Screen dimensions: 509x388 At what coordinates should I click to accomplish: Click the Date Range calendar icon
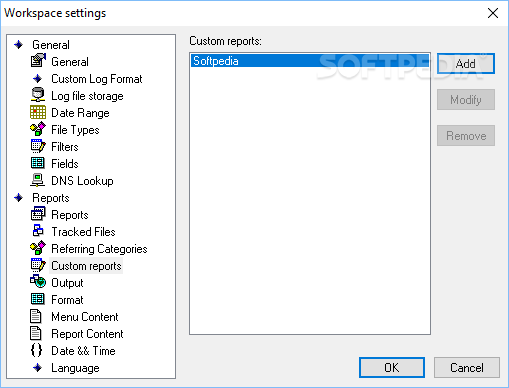[38, 112]
